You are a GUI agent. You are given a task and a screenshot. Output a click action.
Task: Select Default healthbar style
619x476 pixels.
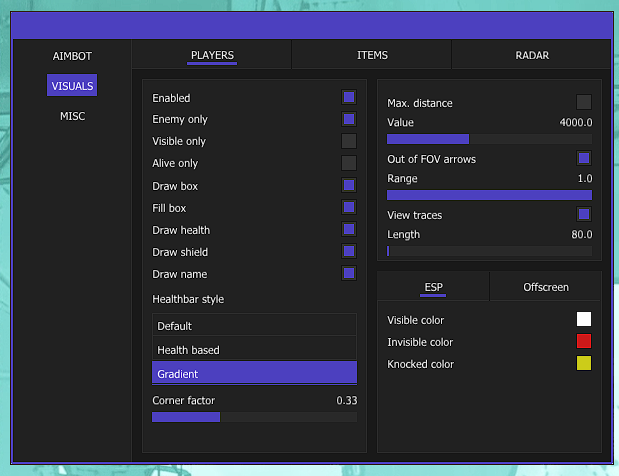(254, 325)
